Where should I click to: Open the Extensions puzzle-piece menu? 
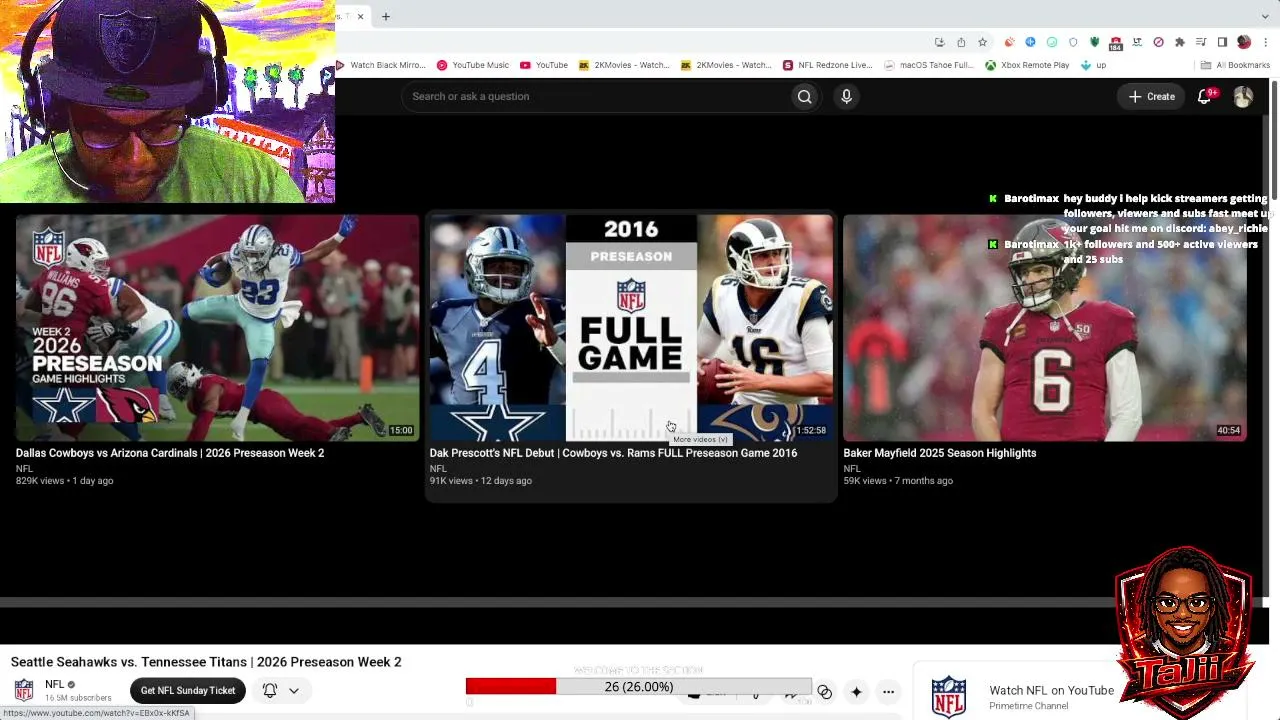point(1180,42)
